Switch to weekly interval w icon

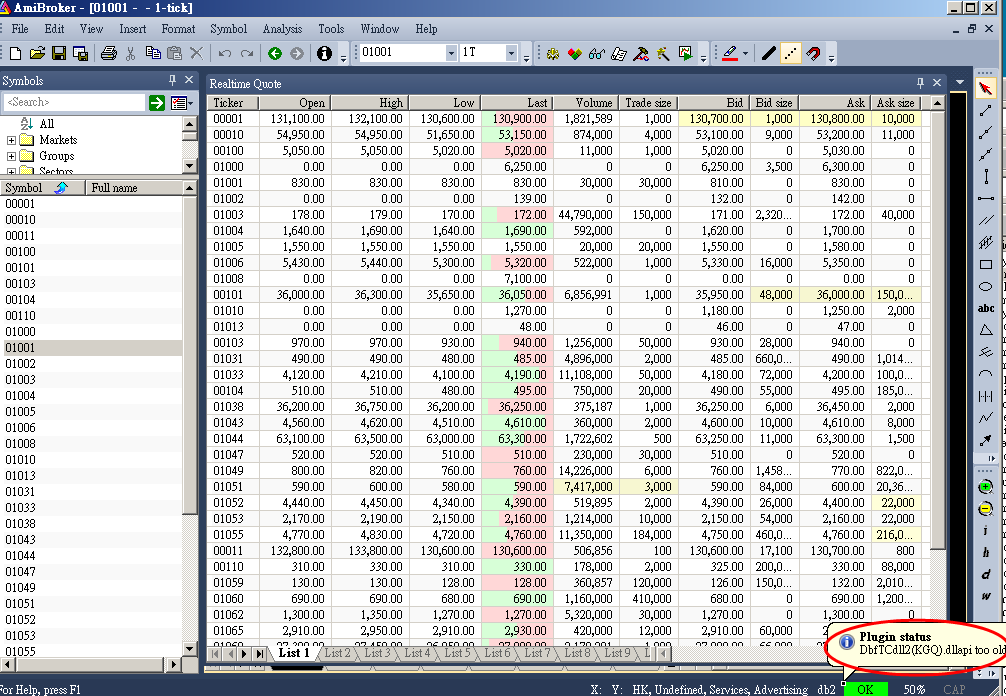click(x=986, y=596)
